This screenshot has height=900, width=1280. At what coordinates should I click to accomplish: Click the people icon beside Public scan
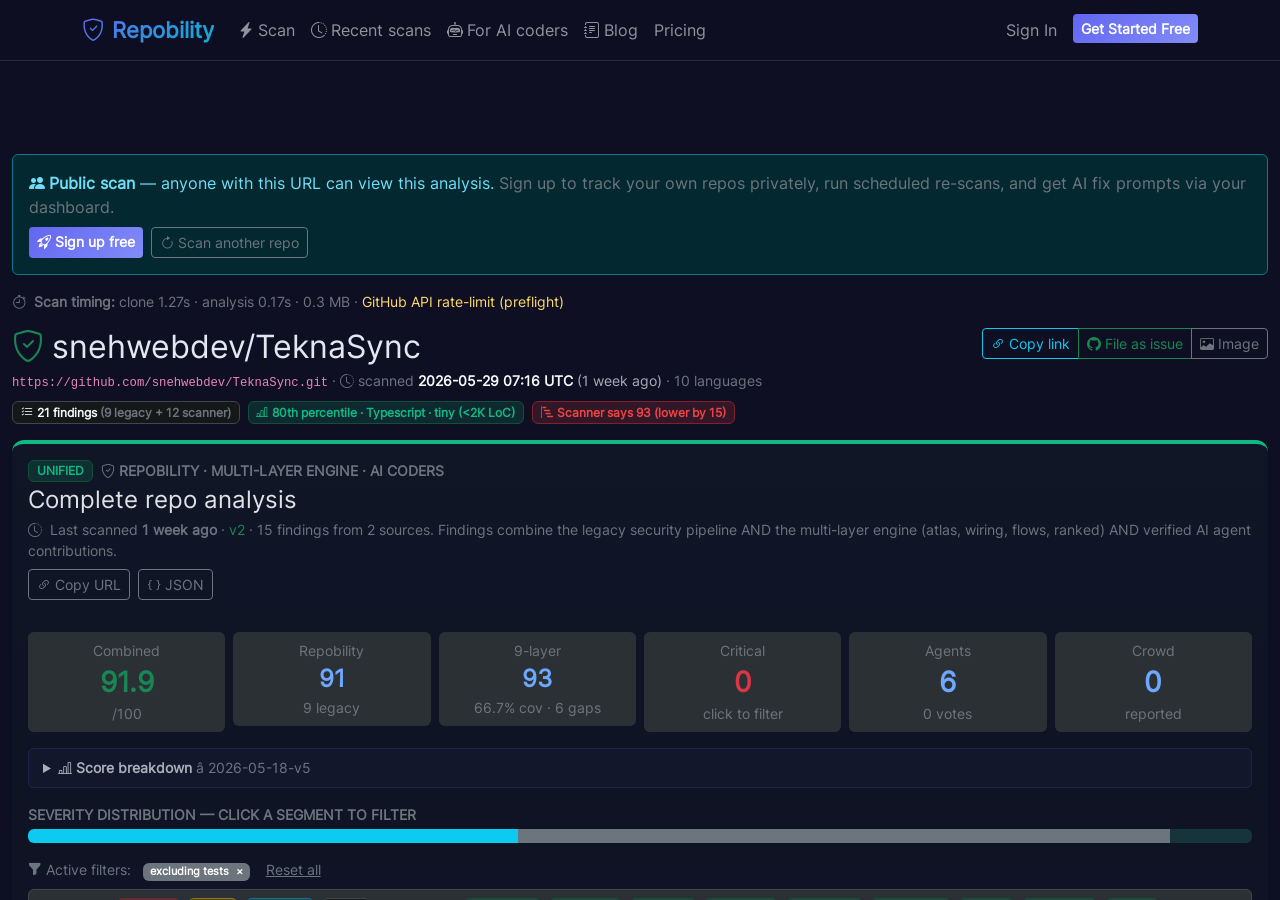point(37,183)
